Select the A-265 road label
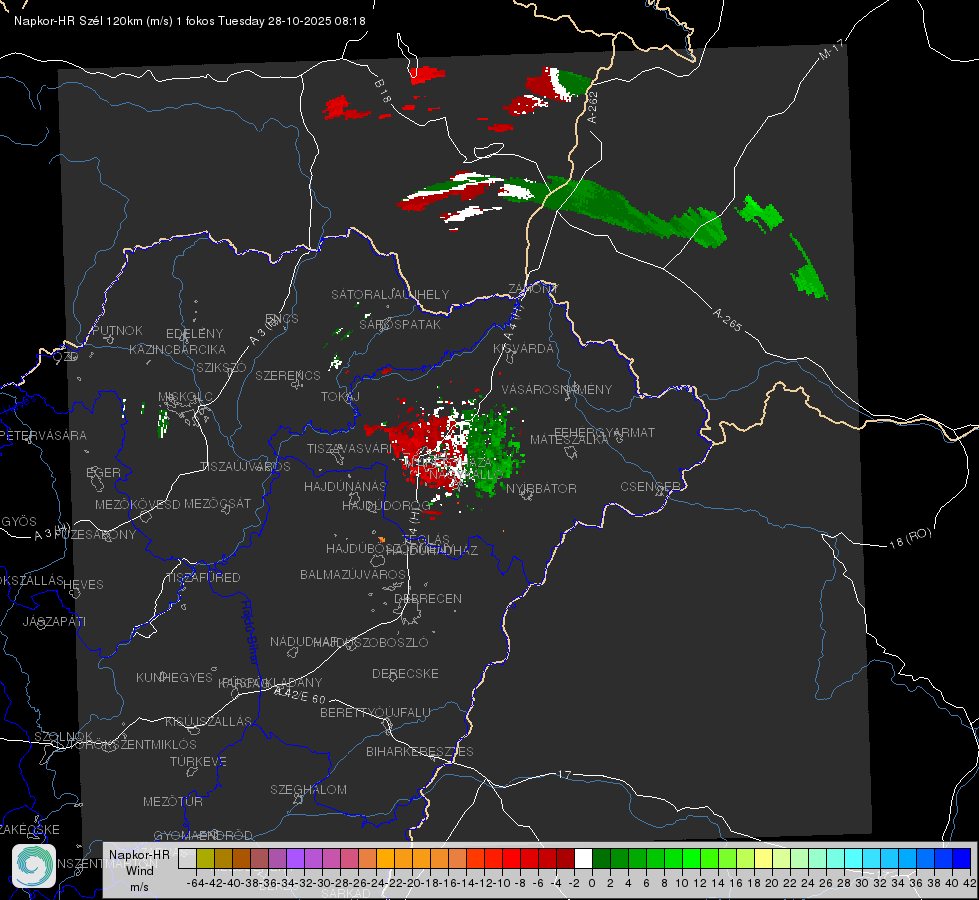This screenshot has height=900, width=979. (x=727, y=320)
